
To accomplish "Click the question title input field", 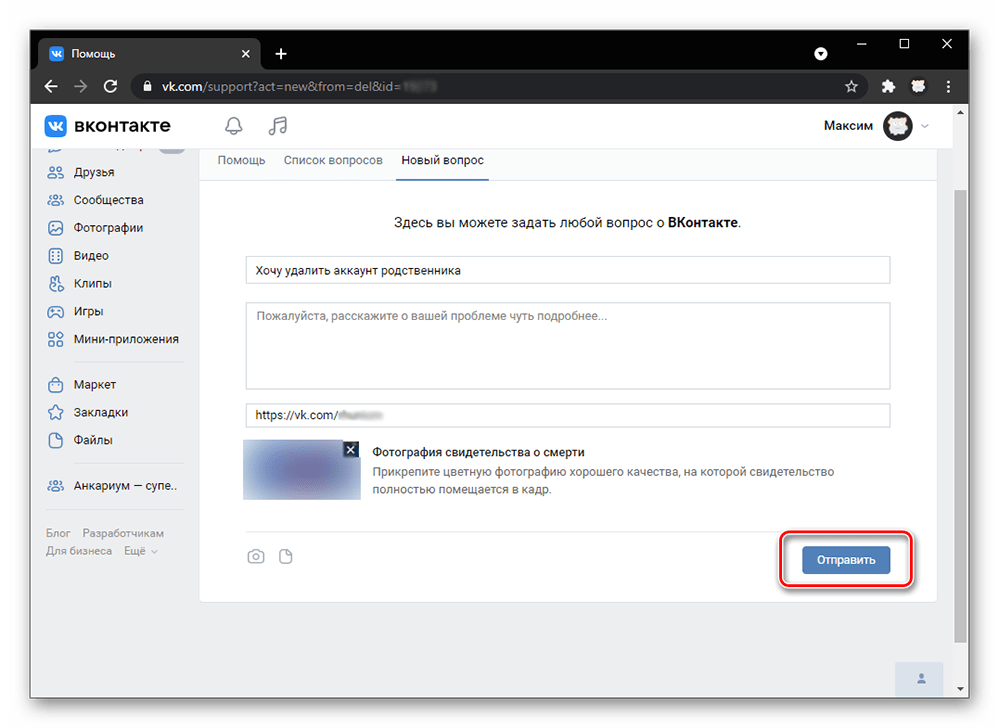I will (x=568, y=270).
